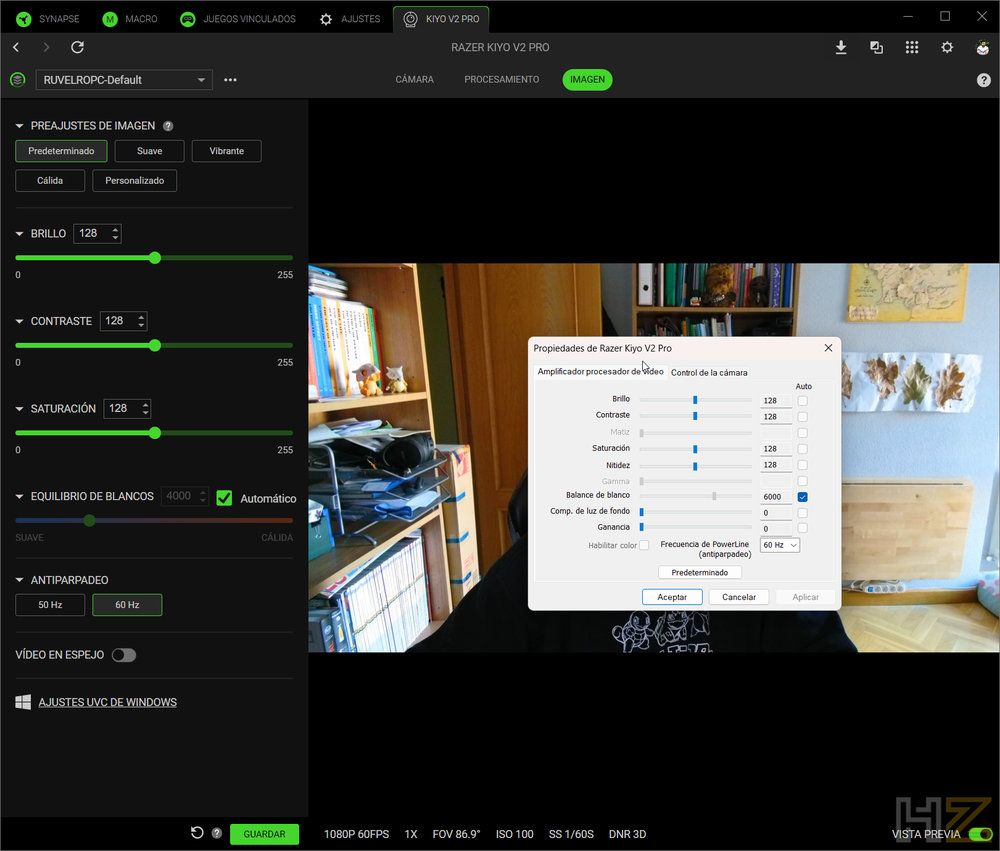The width and height of the screenshot is (1000, 851).
Task: Select the Vibrante preset
Action: click(x=226, y=151)
